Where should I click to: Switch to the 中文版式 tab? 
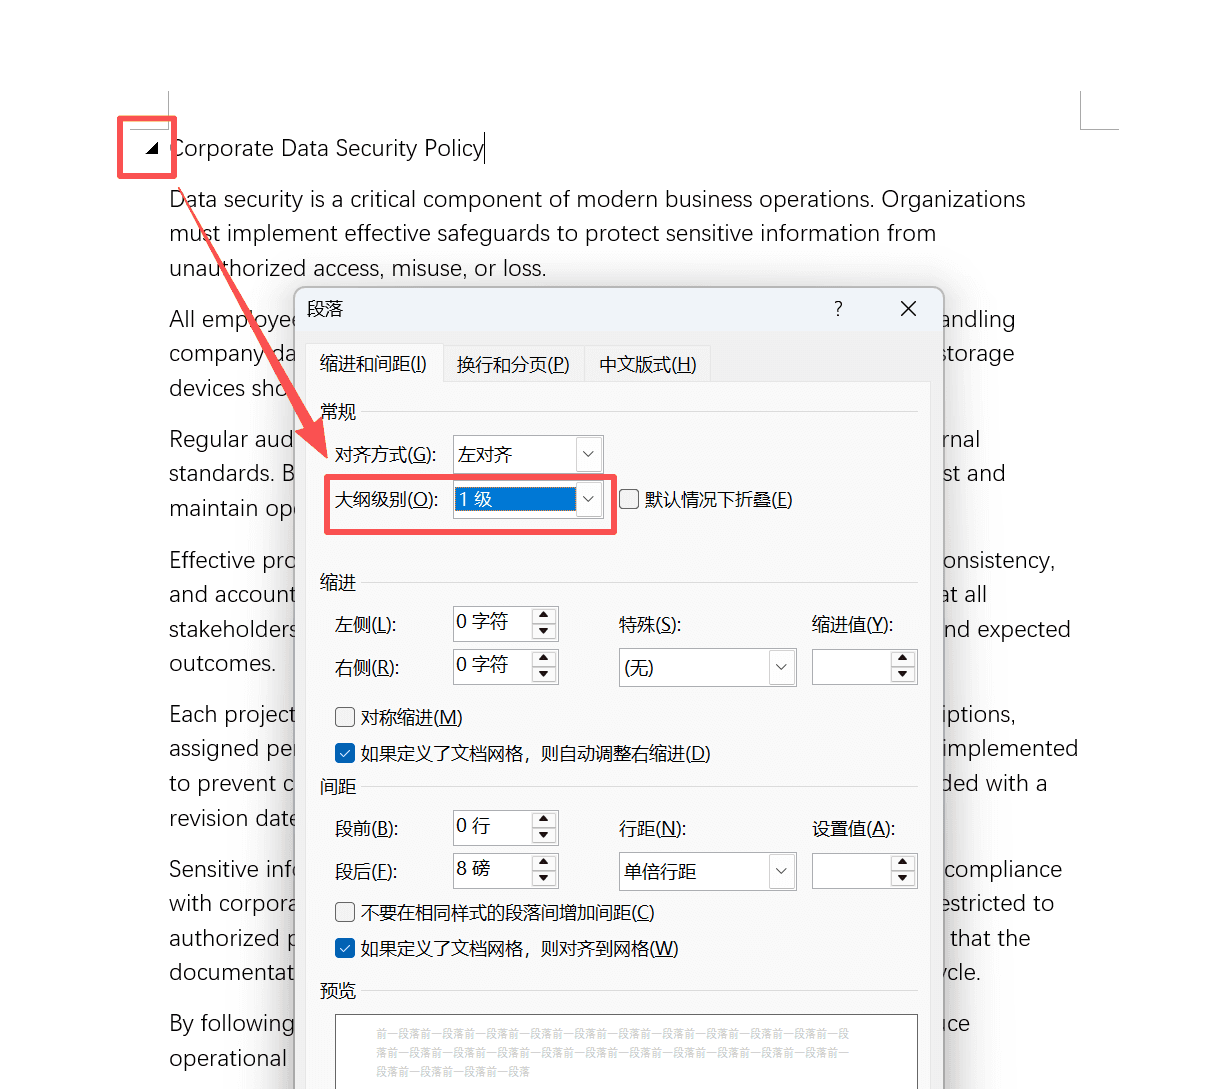coord(647,363)
